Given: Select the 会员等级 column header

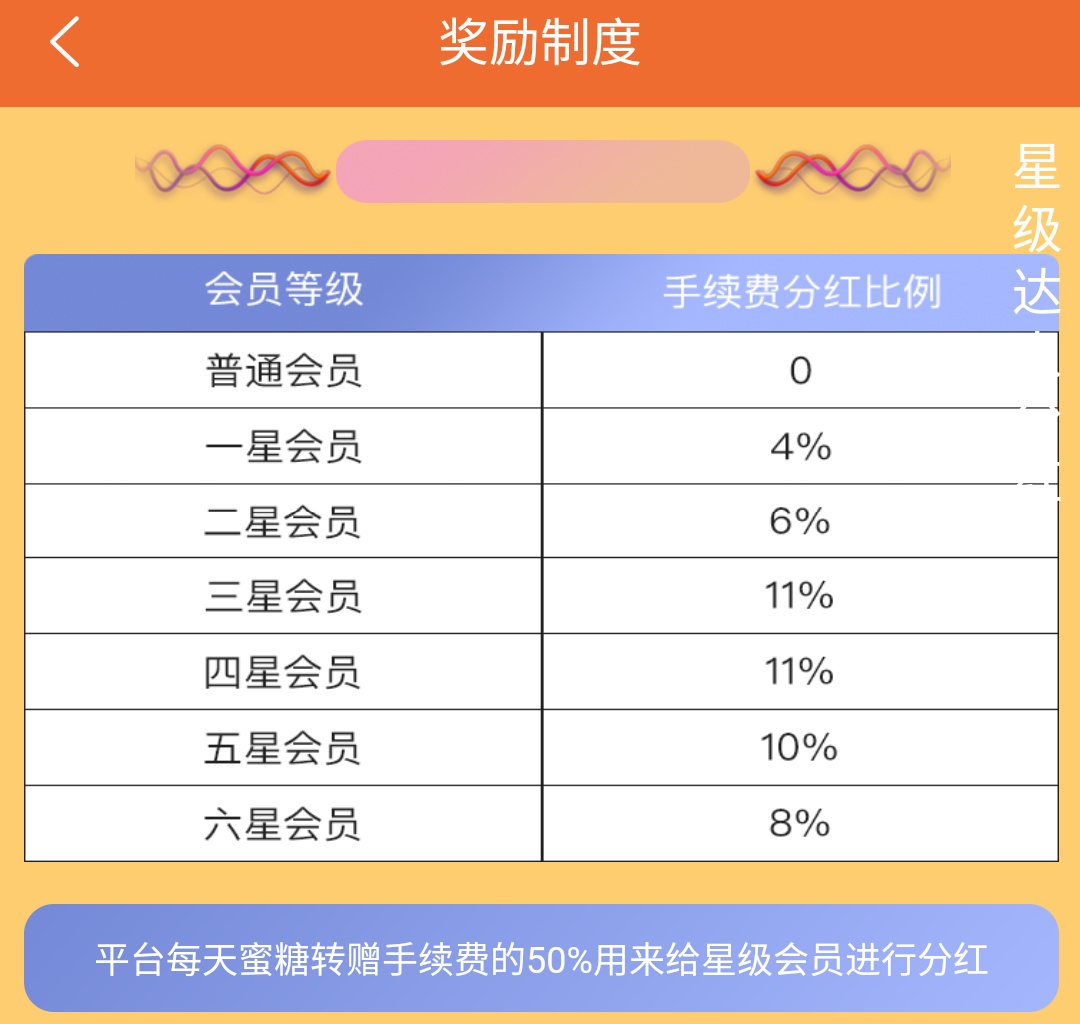Looking at the screenshot, I should coord(284,290).
